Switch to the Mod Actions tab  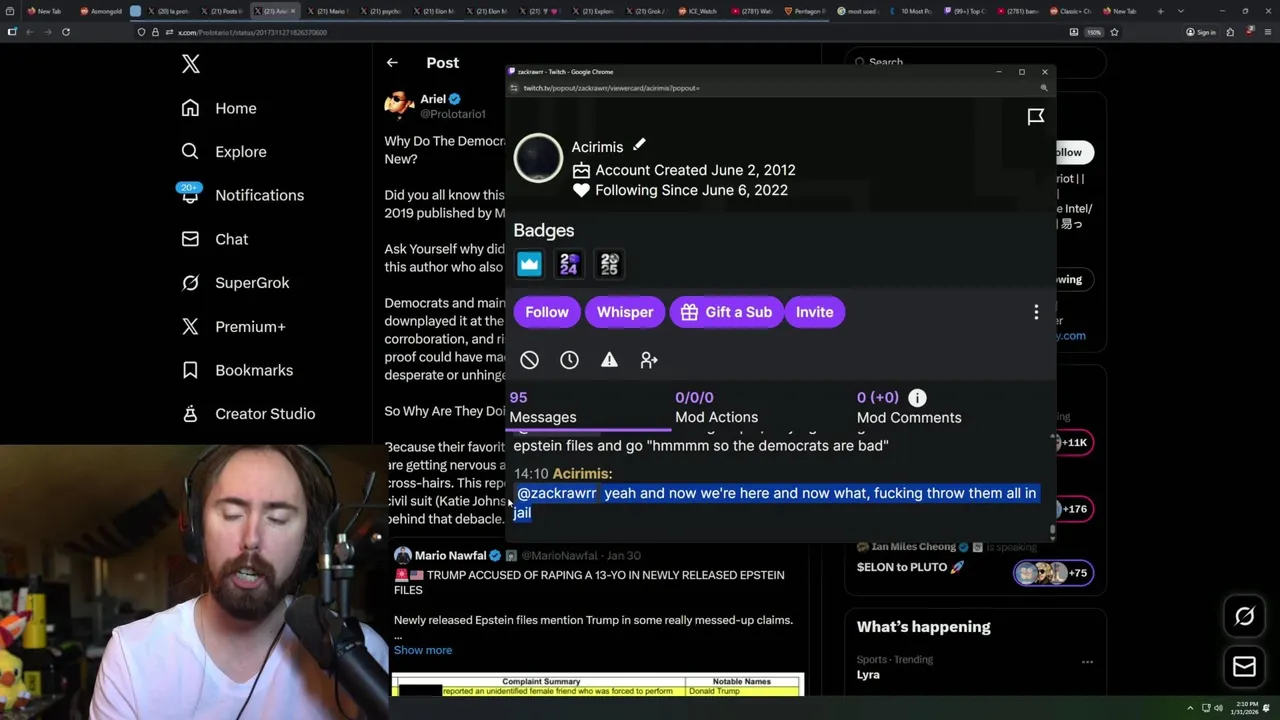pyautogui.click(x=716, y=408)
